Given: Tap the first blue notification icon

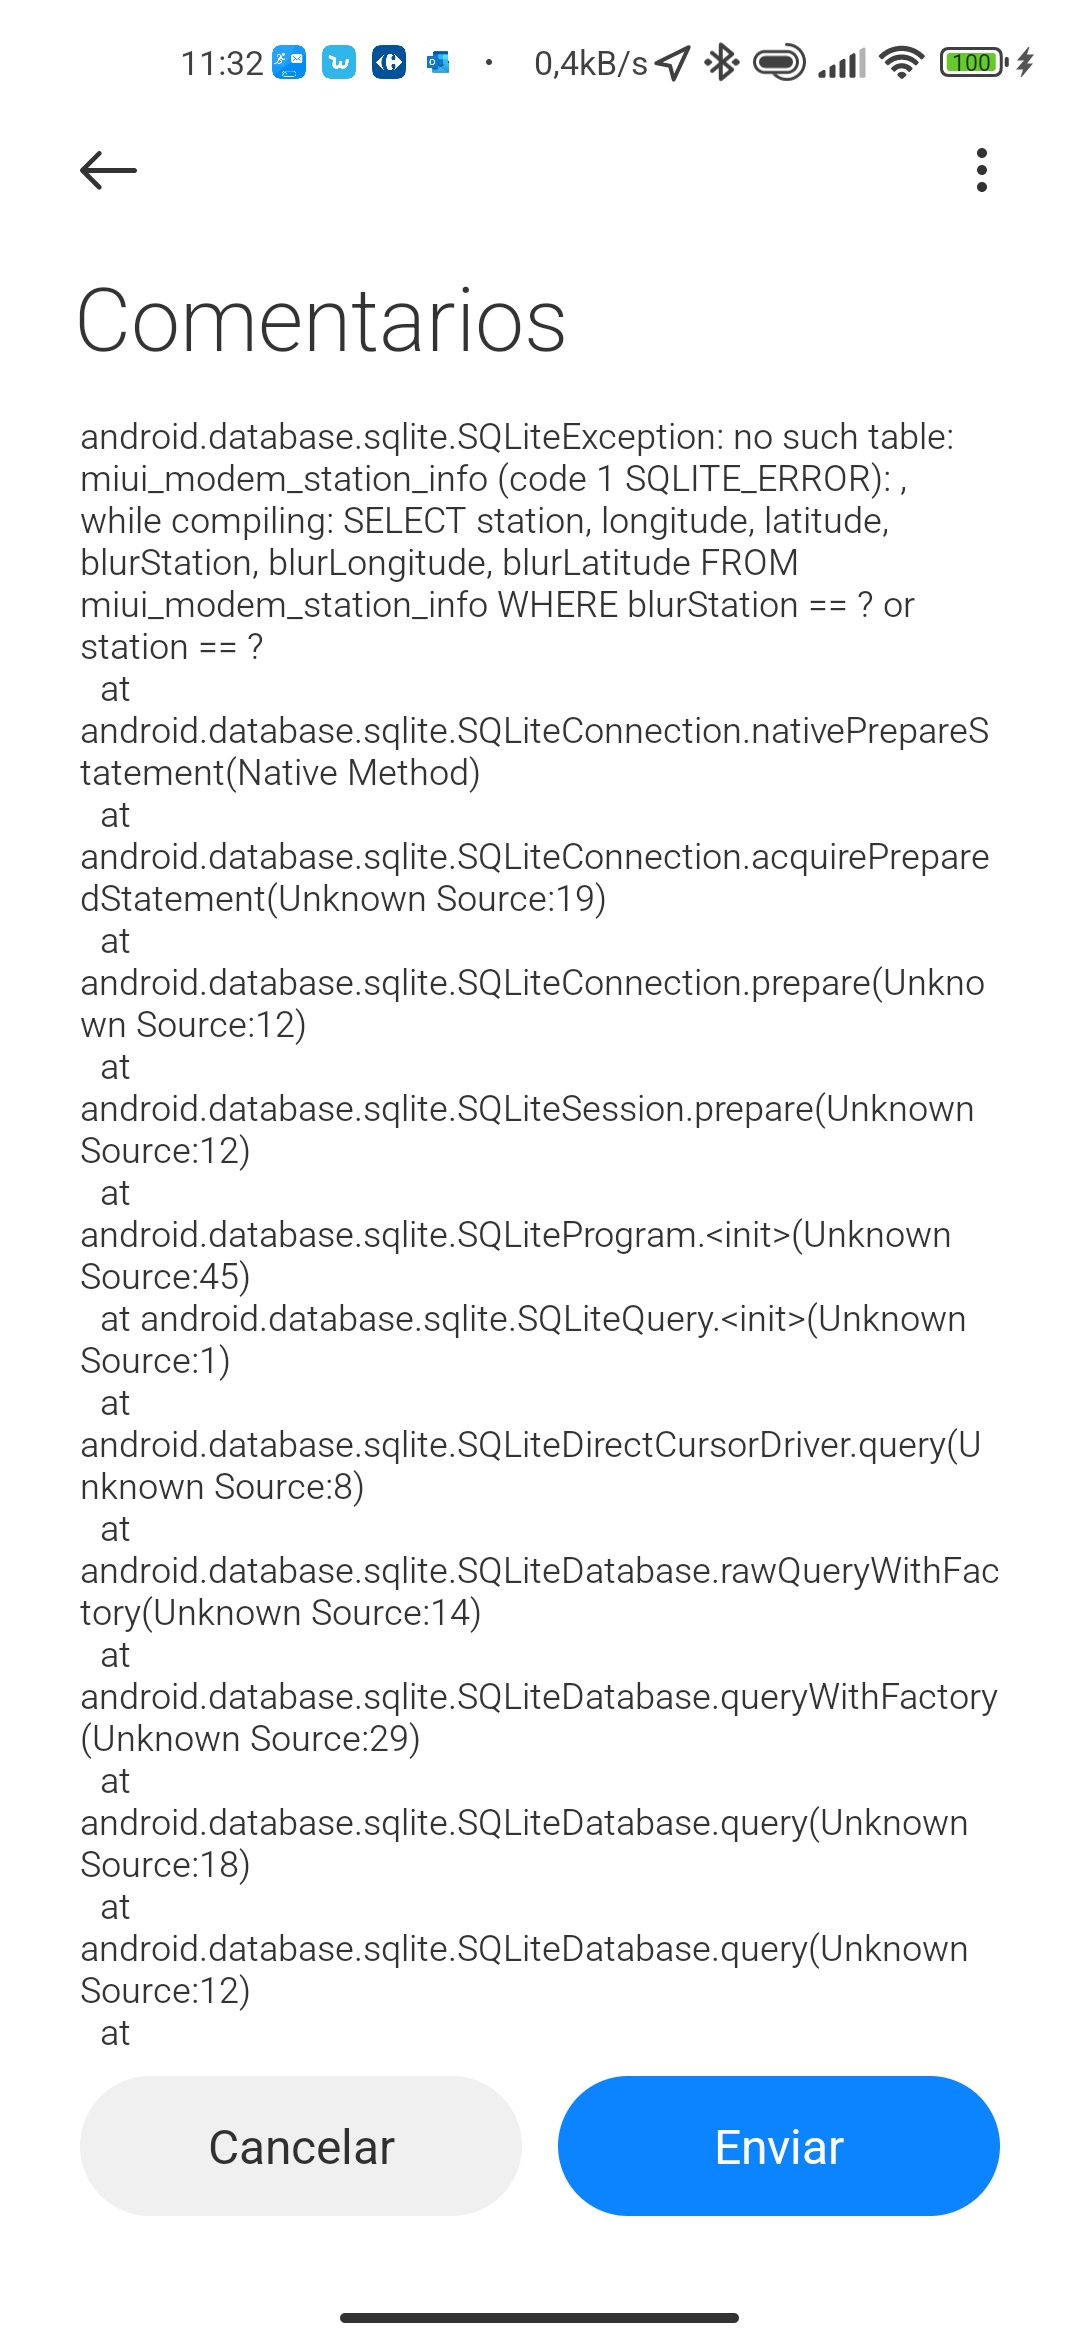Looking at the screenshot, I should [x=289, y=63].
